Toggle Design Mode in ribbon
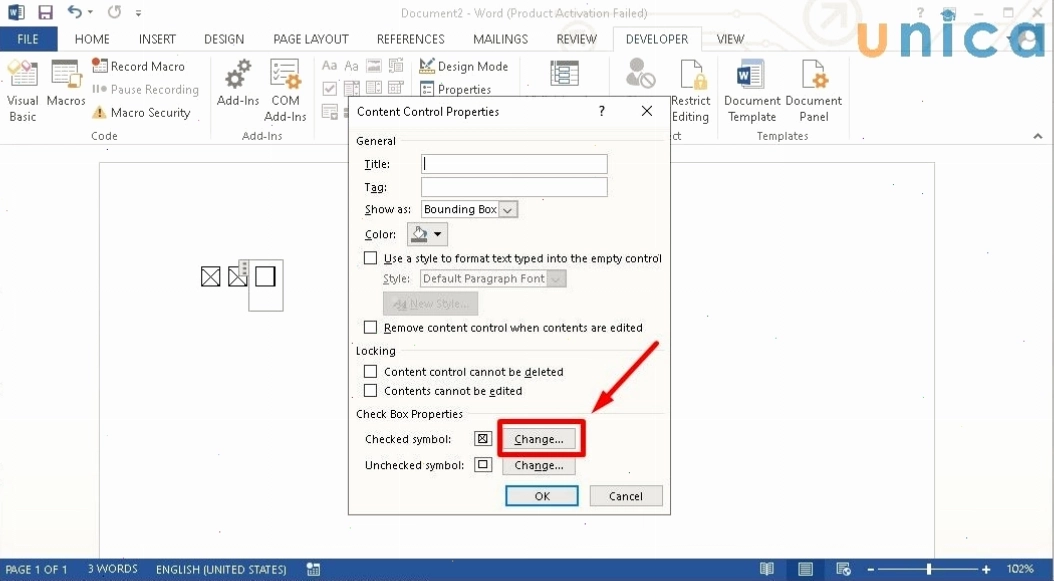1054x583 pixels. (464, 66)
